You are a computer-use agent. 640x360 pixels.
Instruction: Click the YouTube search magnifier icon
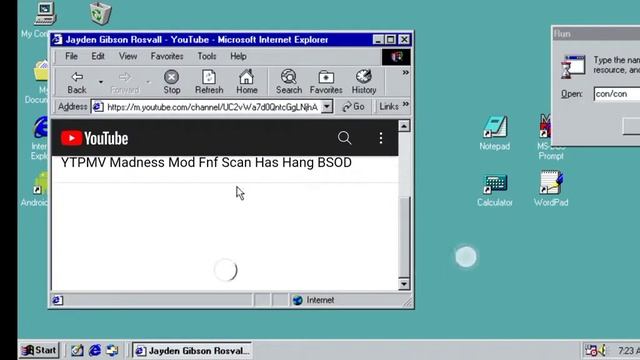tap(344, 138)
